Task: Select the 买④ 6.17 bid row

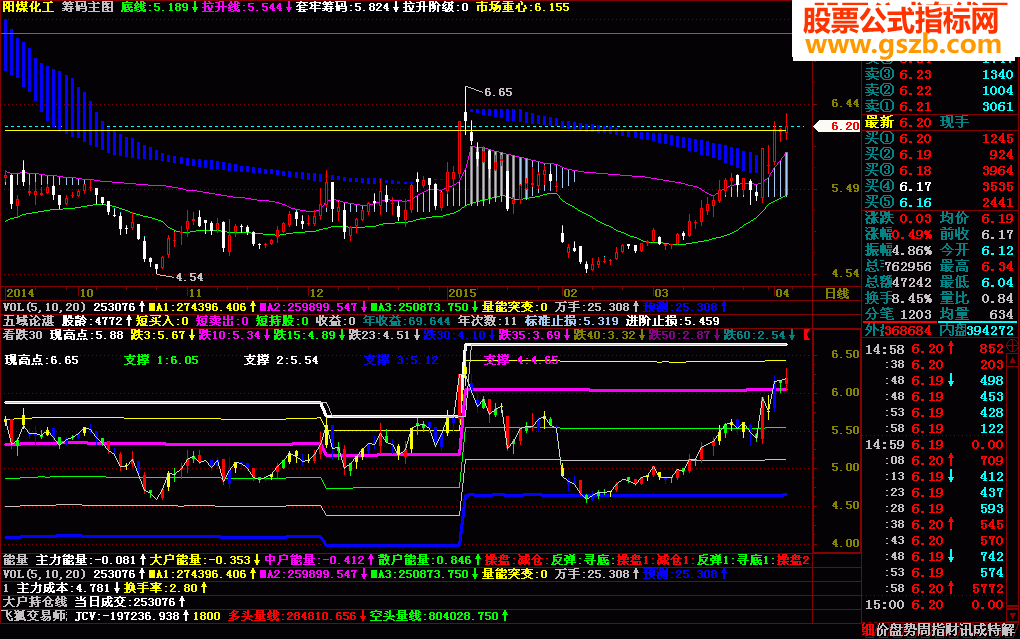Action: pyautogui.click(x=939, y=187)
